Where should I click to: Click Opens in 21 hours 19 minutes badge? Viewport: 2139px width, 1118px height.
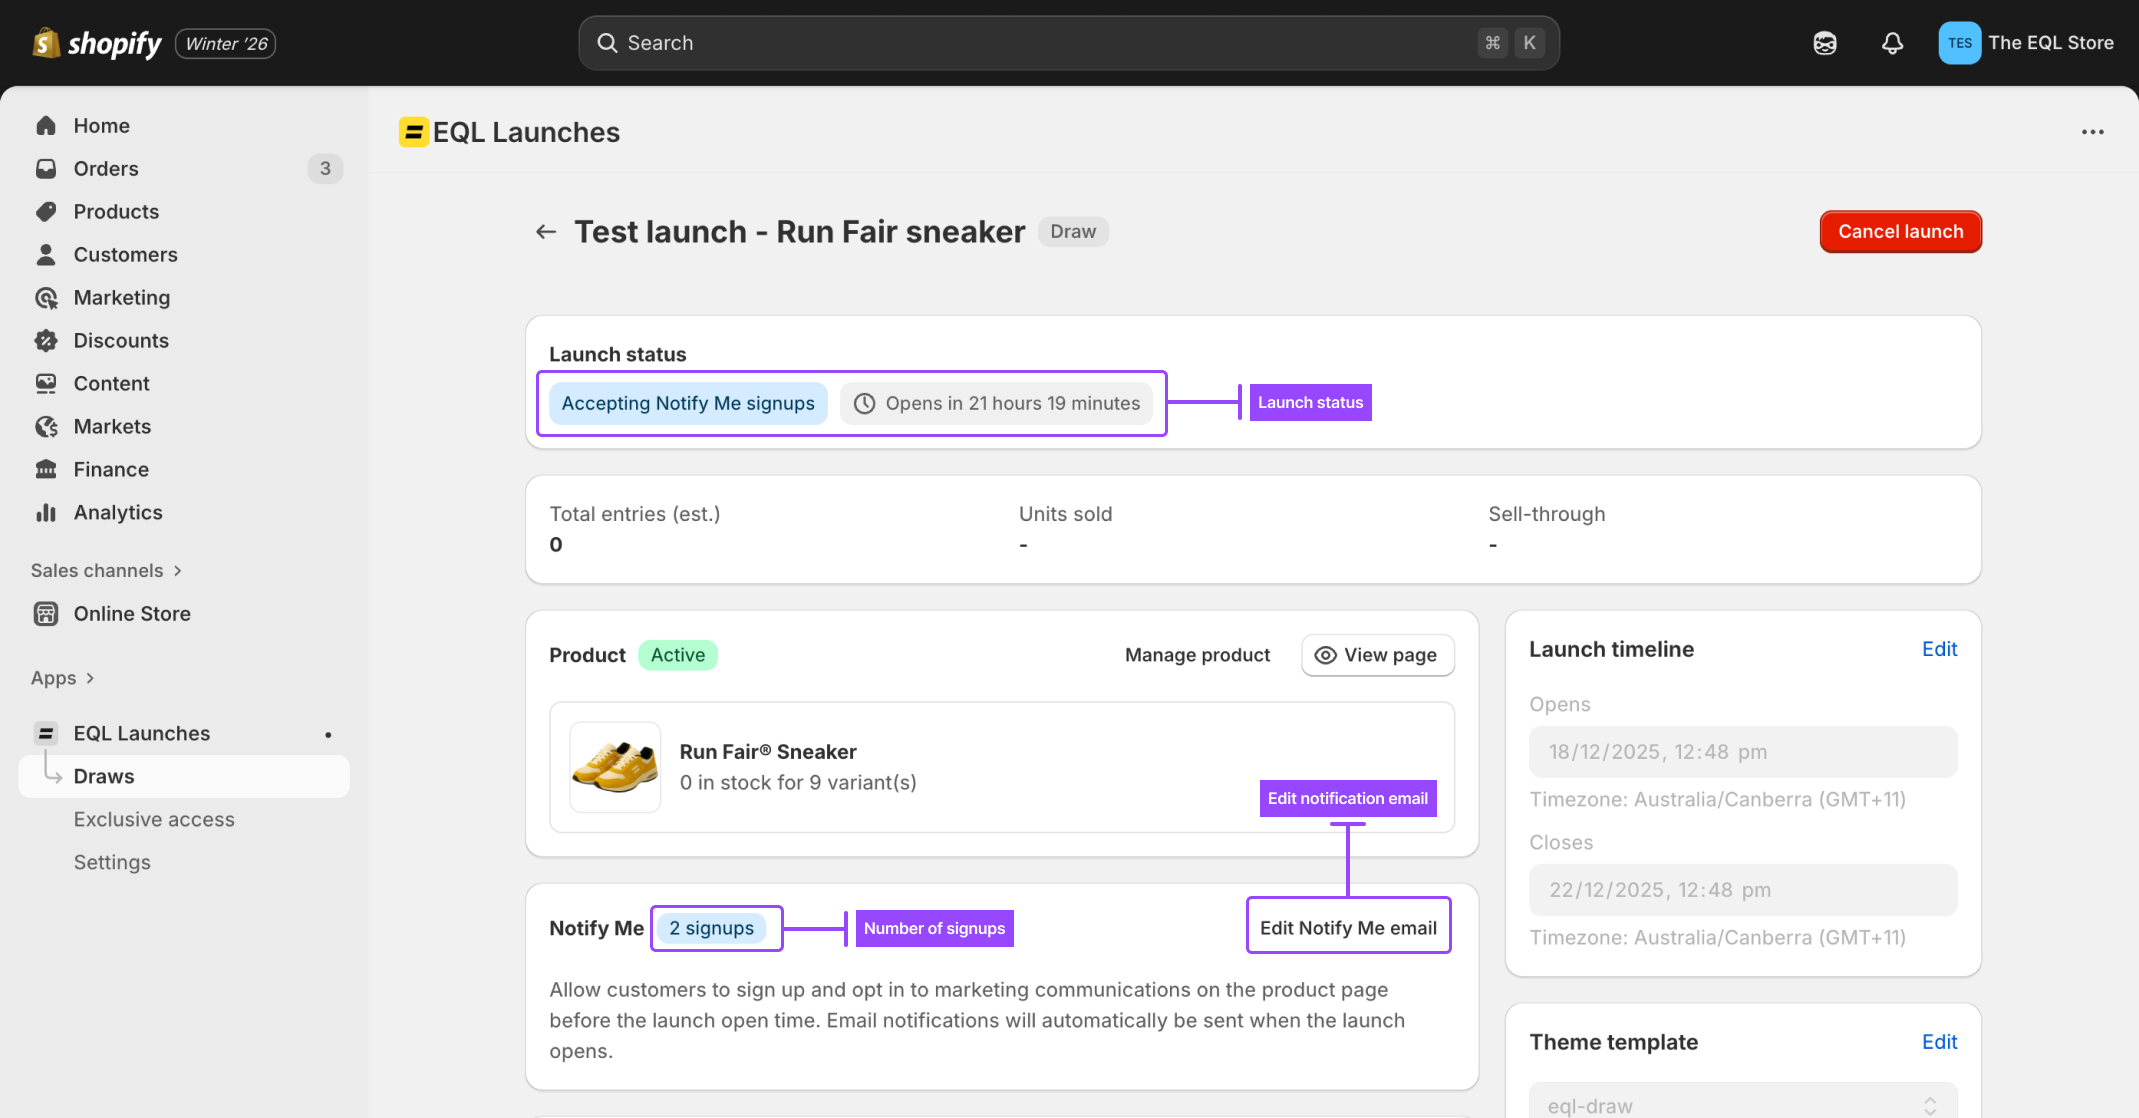pos(997,403)
